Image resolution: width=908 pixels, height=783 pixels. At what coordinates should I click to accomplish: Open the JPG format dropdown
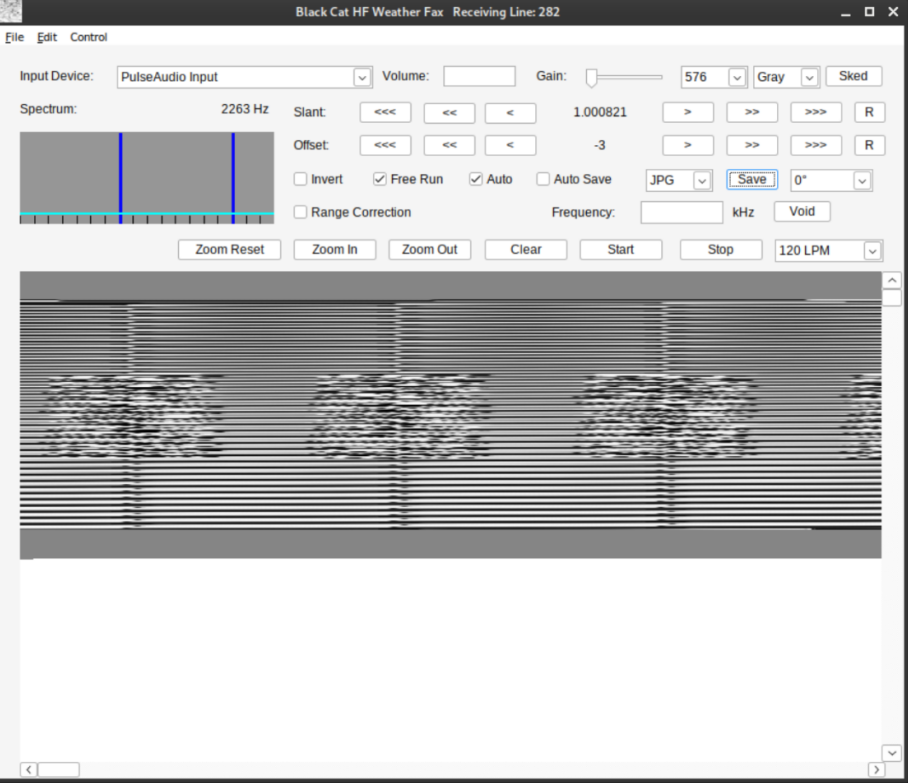pyautogui.click(x=703, y=181)
